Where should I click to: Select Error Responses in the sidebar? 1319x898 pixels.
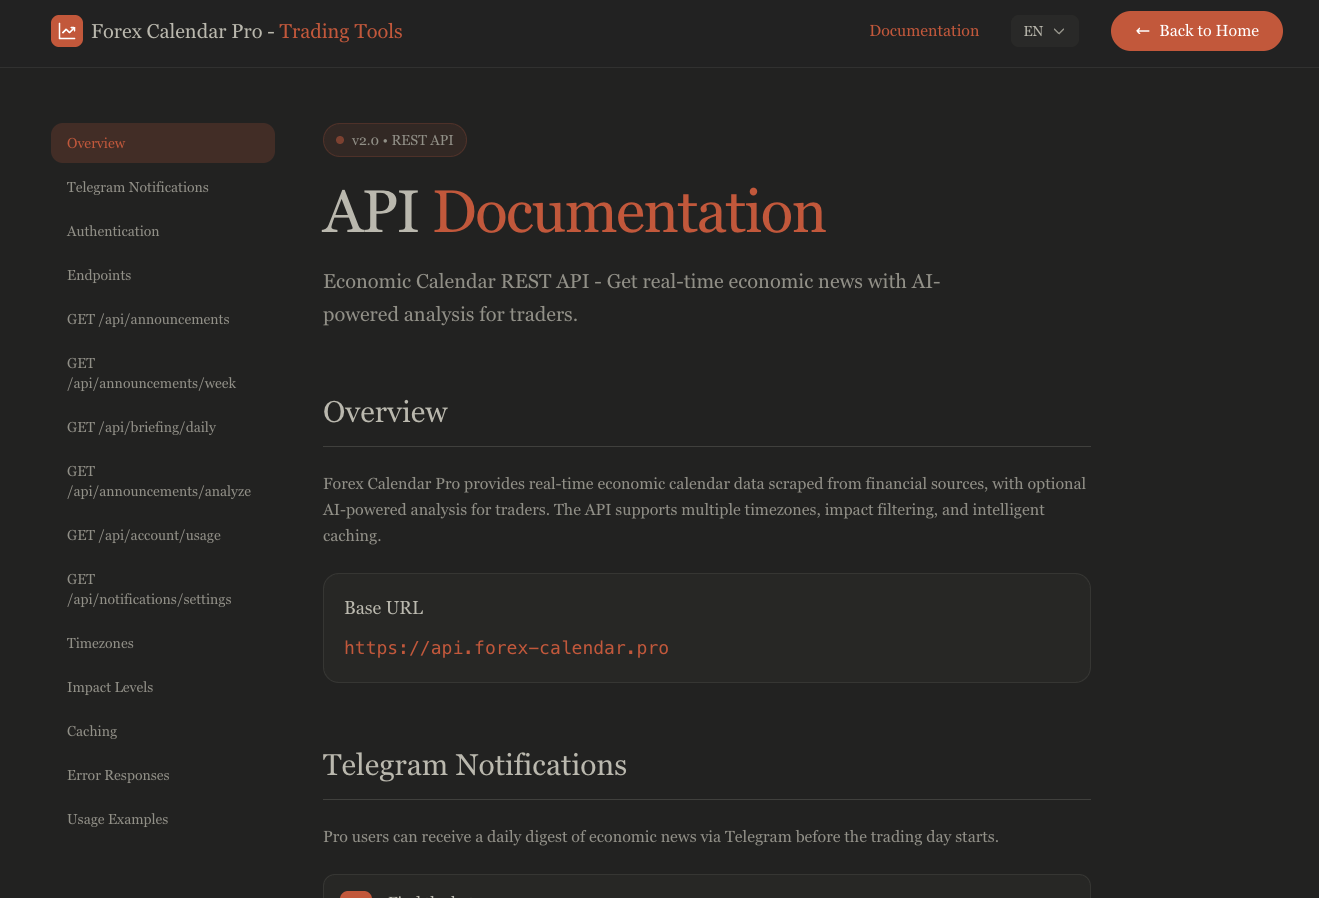(x=163, y=775)
